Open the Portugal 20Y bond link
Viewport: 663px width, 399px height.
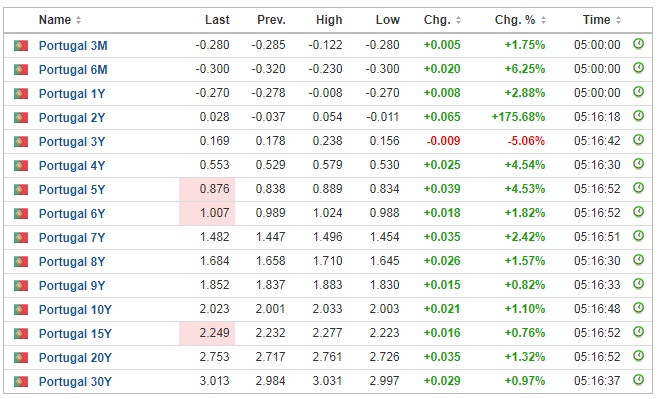coord(75,358)
